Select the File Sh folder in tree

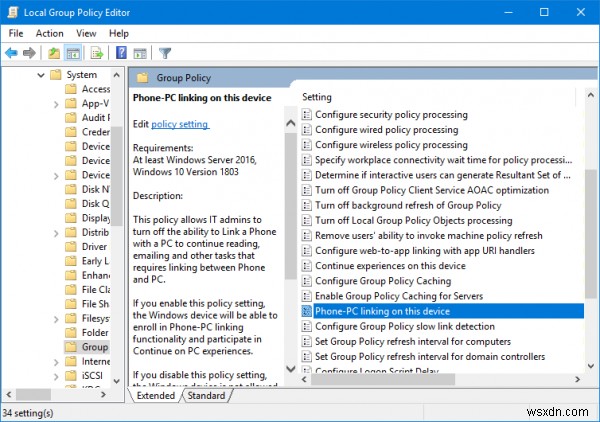coord(95,304)
